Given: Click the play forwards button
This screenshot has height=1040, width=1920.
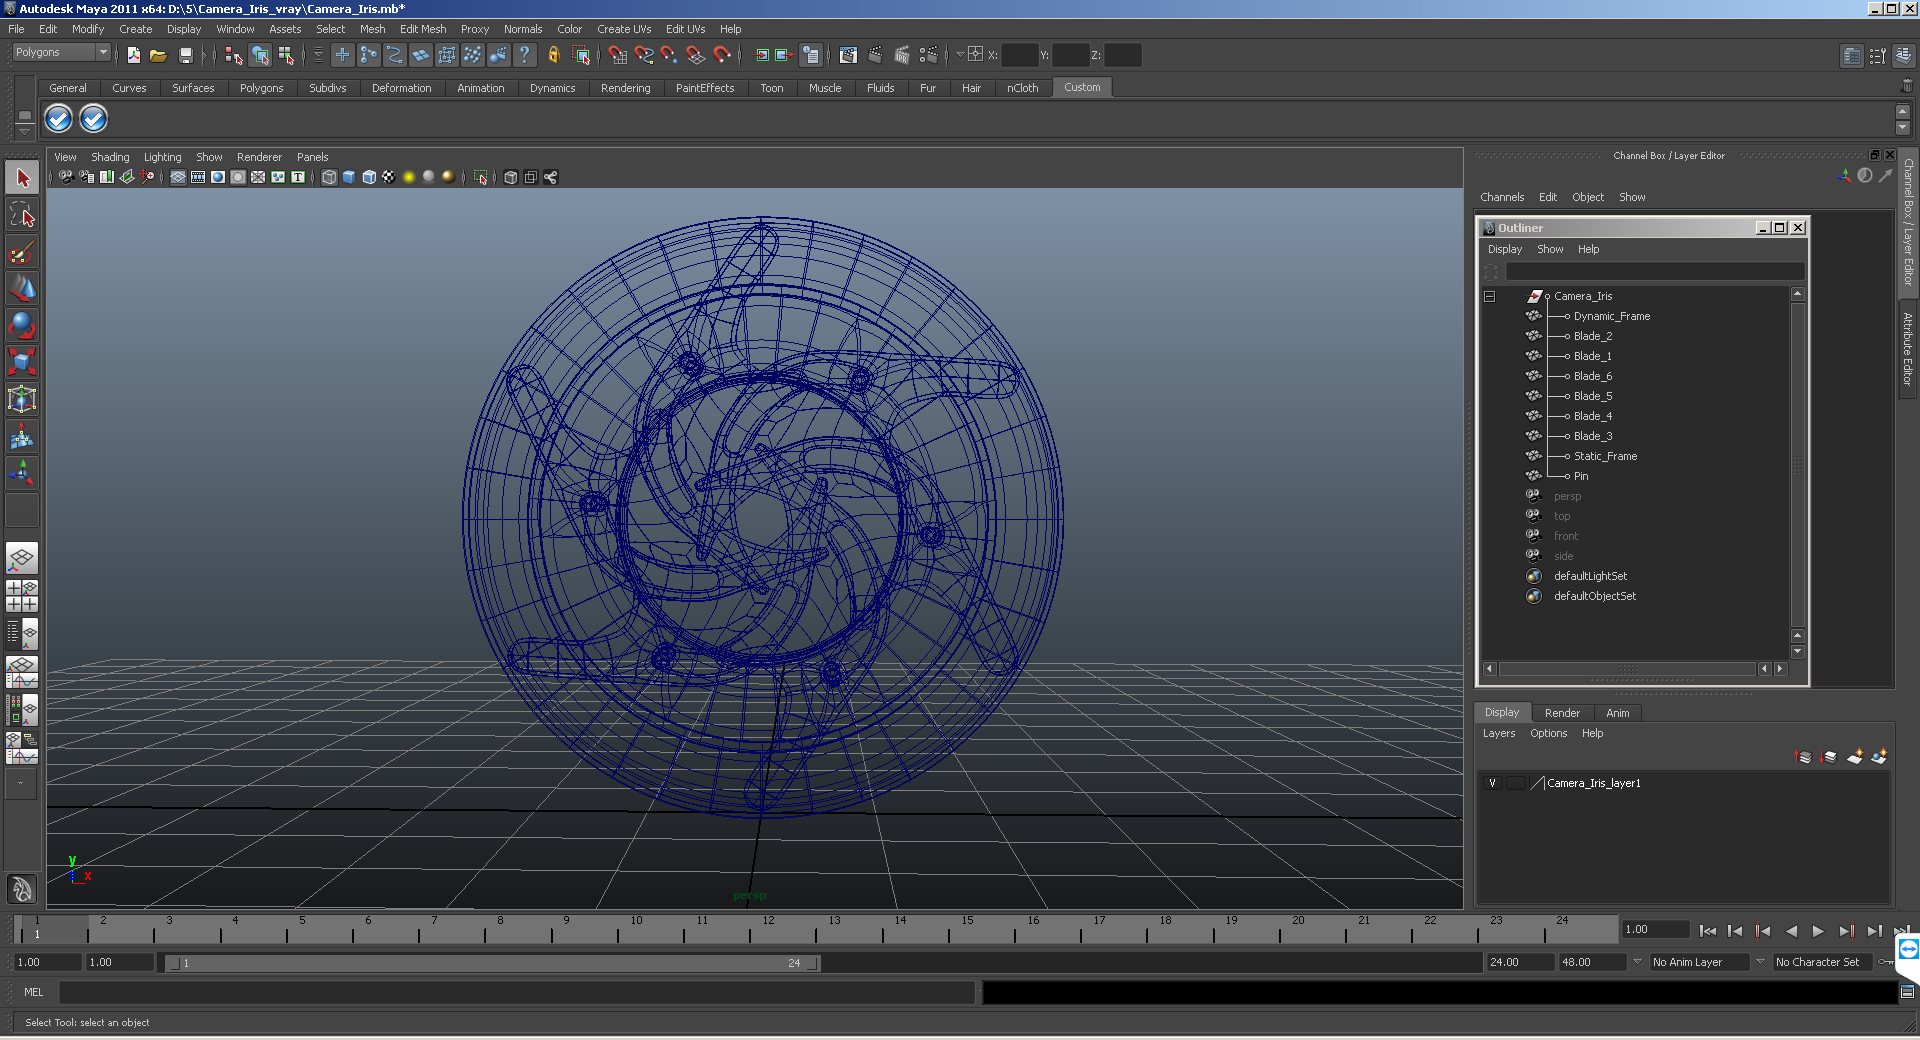Looking at the screenshot, I should [x=1818, y=931].
